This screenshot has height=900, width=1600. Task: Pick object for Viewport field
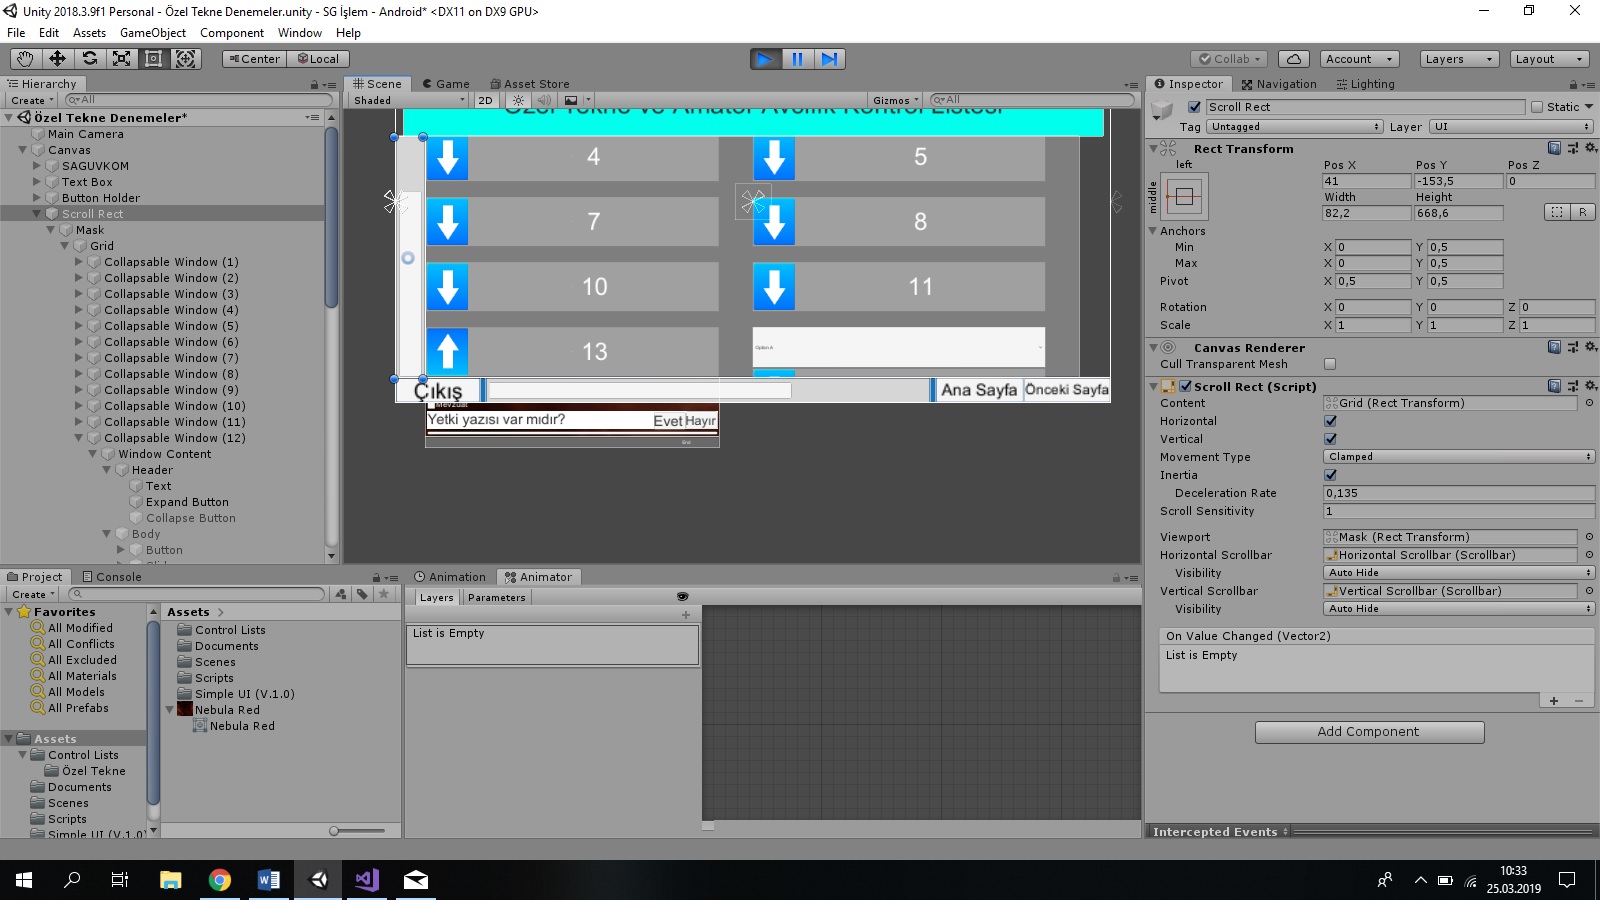[1589, 537]
